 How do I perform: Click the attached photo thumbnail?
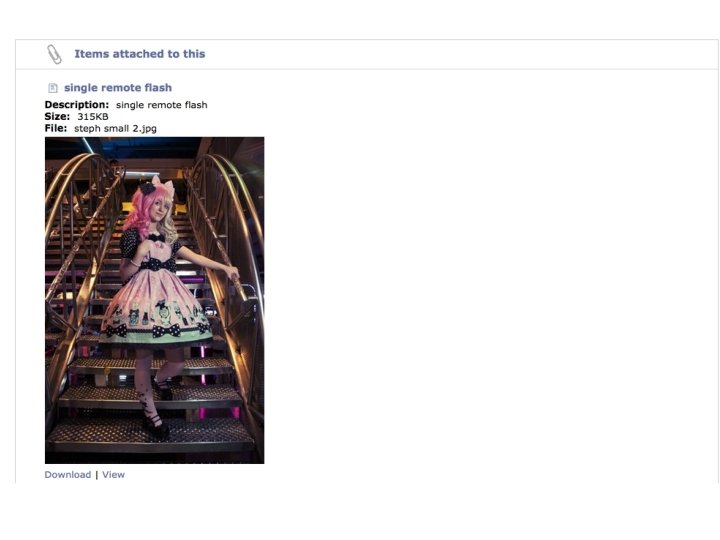[154, 300]
